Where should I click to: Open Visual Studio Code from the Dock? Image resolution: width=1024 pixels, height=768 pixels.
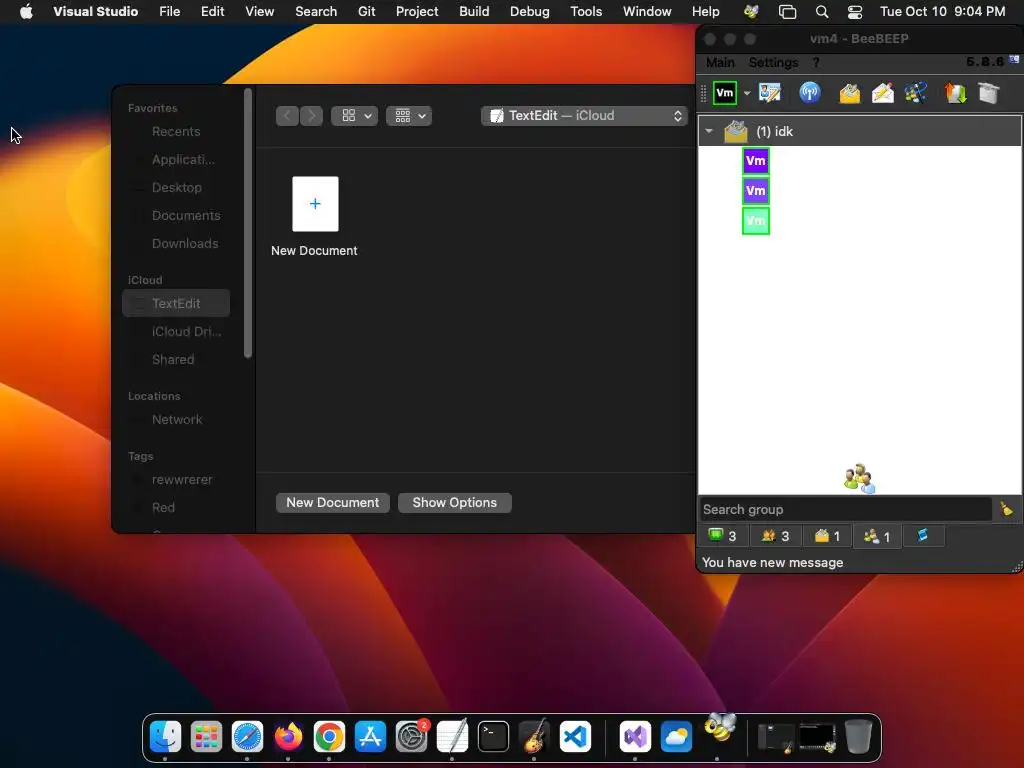[575, 737]
